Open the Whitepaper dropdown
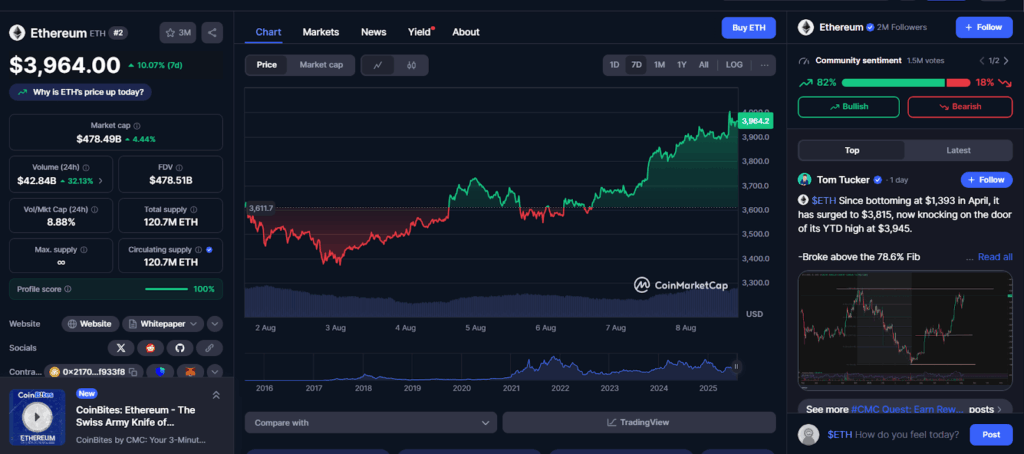 point(163,323)
